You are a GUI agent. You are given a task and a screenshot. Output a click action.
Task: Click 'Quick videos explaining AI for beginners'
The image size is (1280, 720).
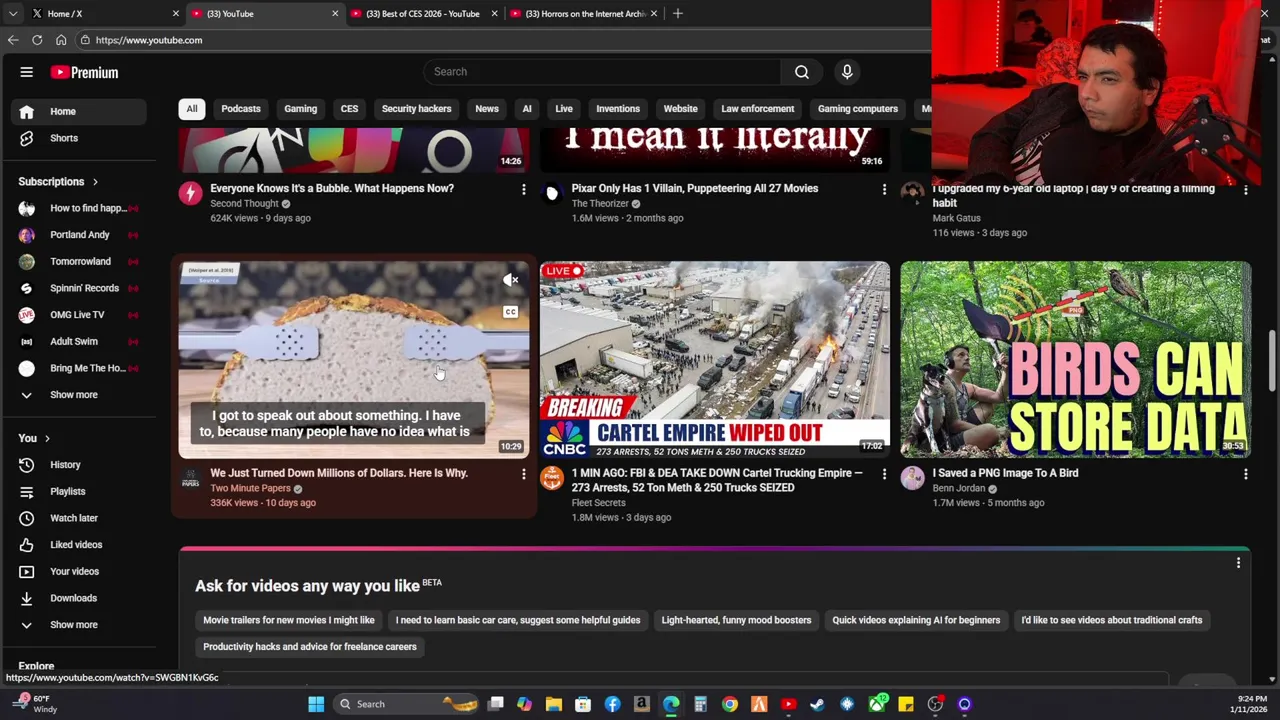(916, 620)
